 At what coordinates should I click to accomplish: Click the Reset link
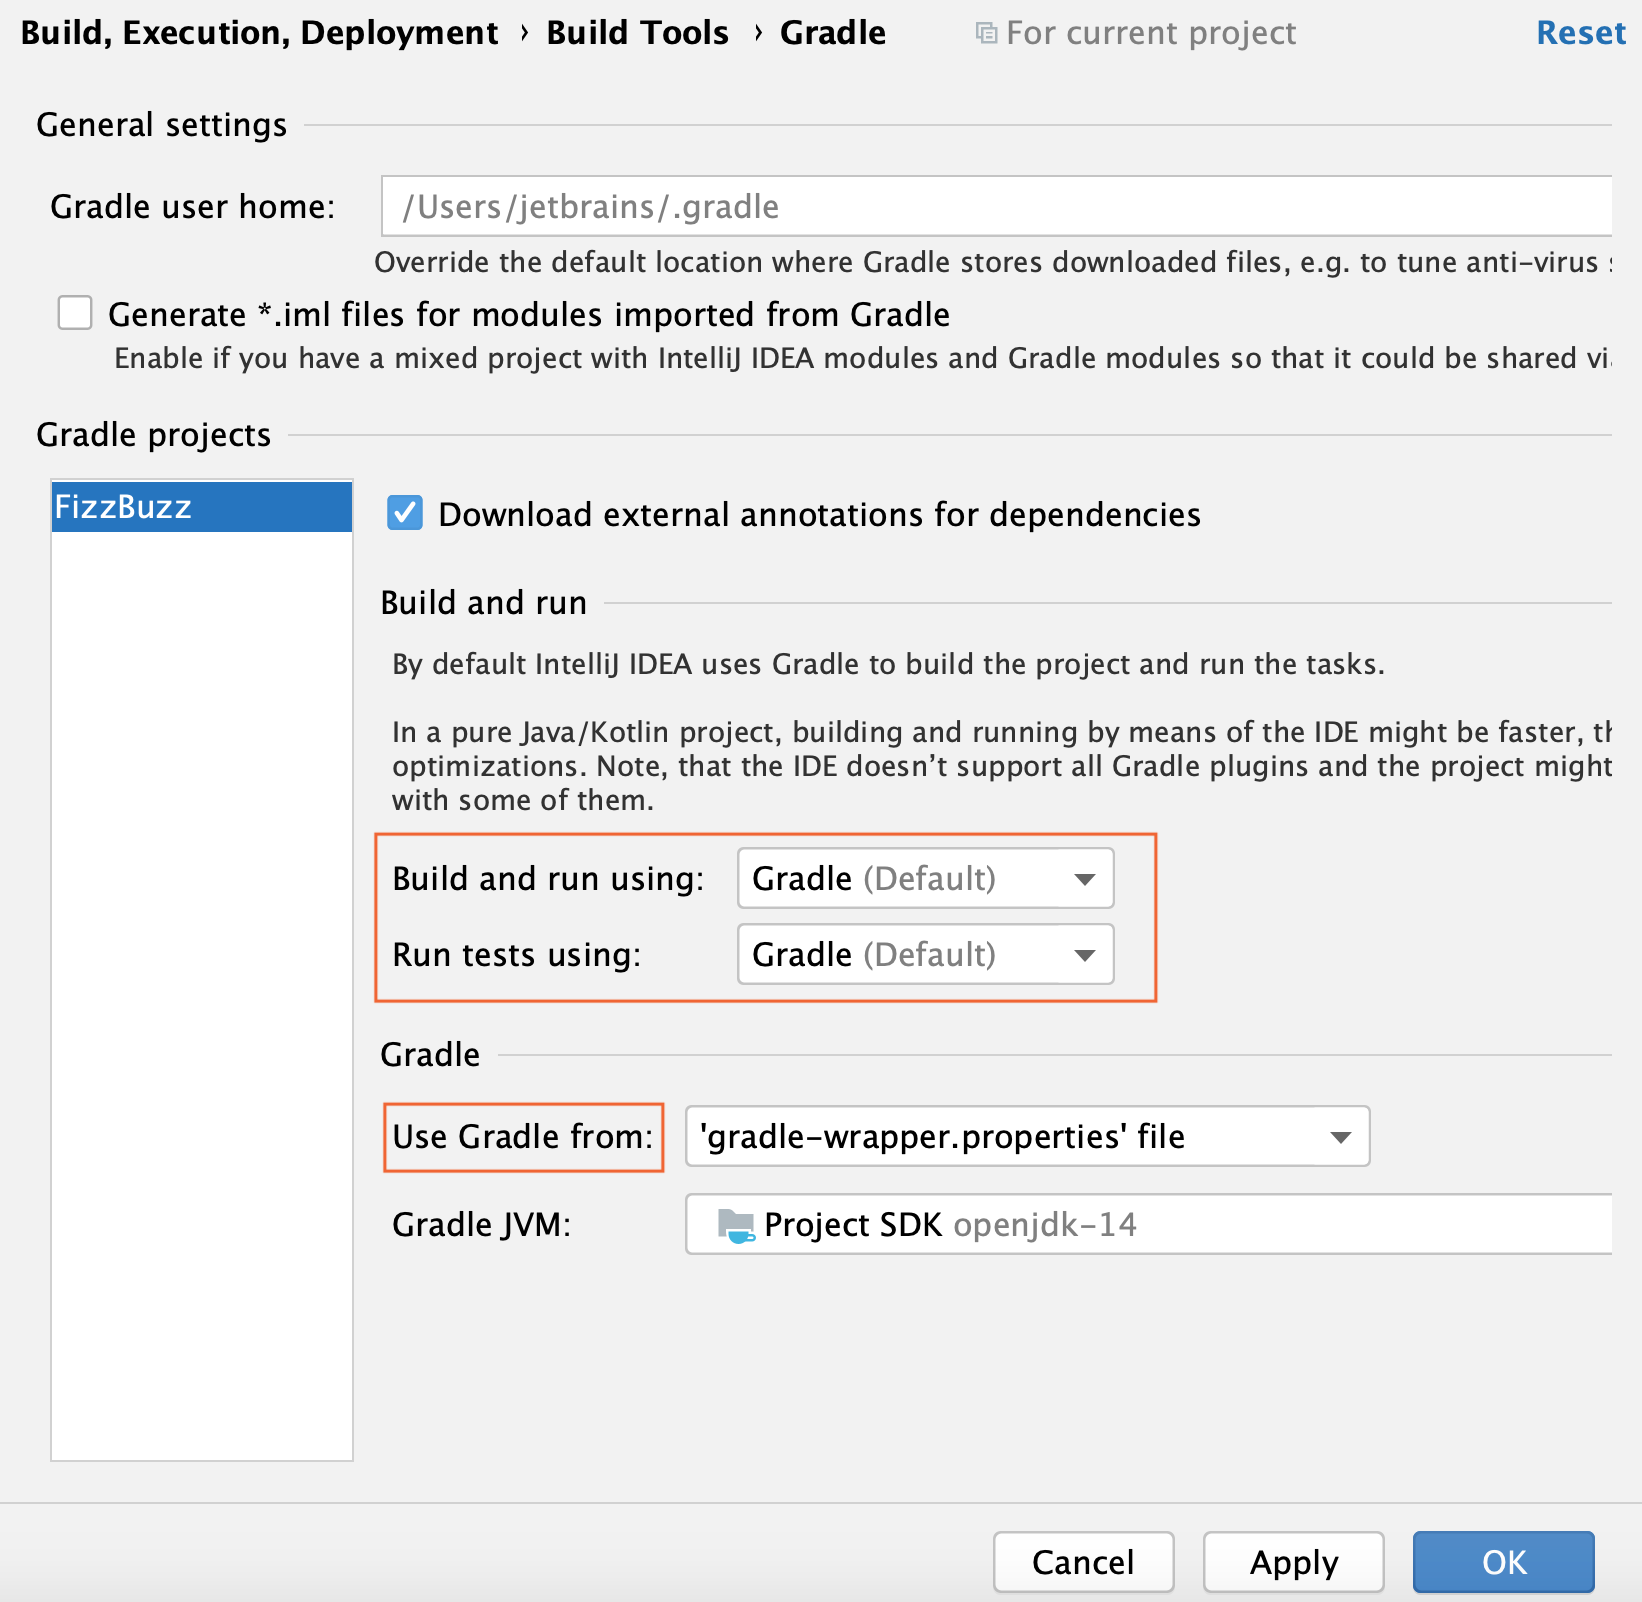pos(1580,33)
